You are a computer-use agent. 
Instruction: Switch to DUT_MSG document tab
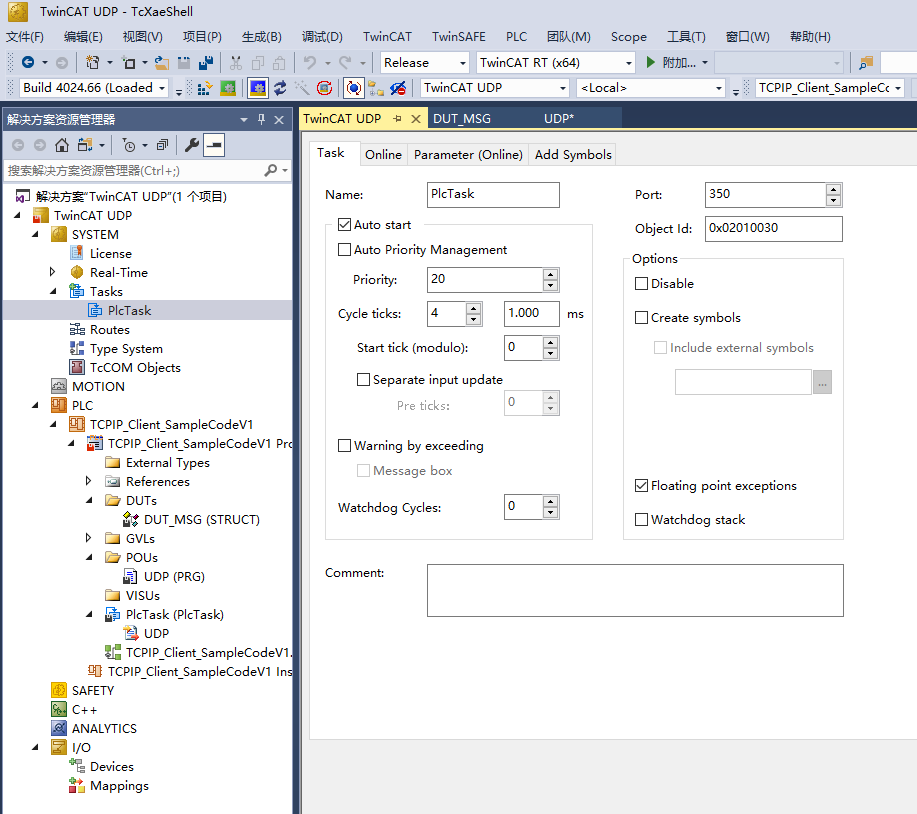point(462,119)
